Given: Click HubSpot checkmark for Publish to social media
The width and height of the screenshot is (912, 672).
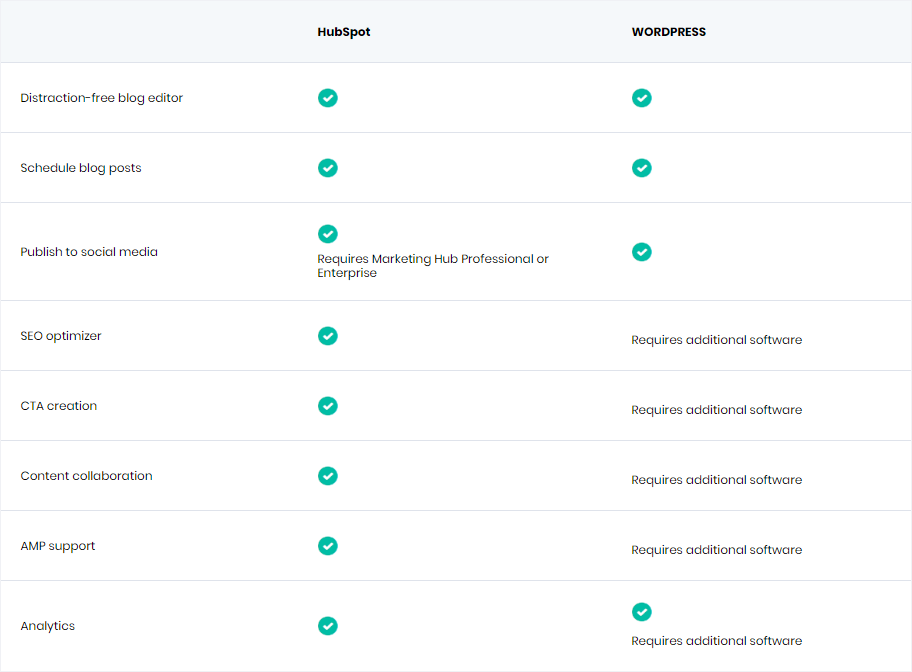Looking at the screenshot, I should coord(327,233).
